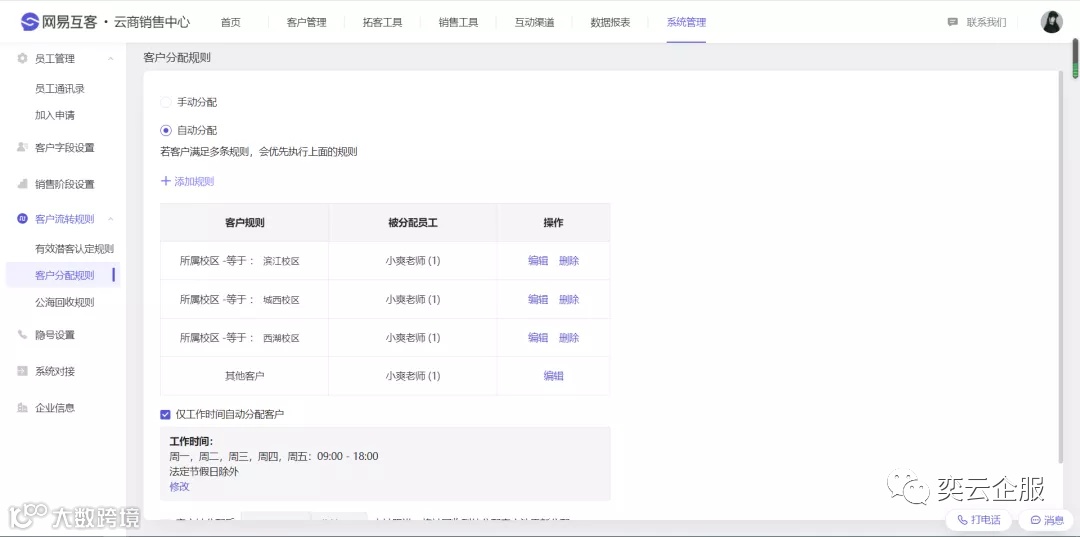Open the user avatar profile picture
The image size is (1080, 537).
pos(1051,22)
